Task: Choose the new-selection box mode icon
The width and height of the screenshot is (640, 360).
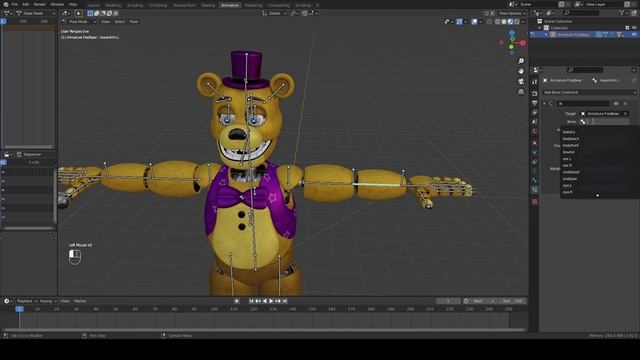Action: (90, 13)
